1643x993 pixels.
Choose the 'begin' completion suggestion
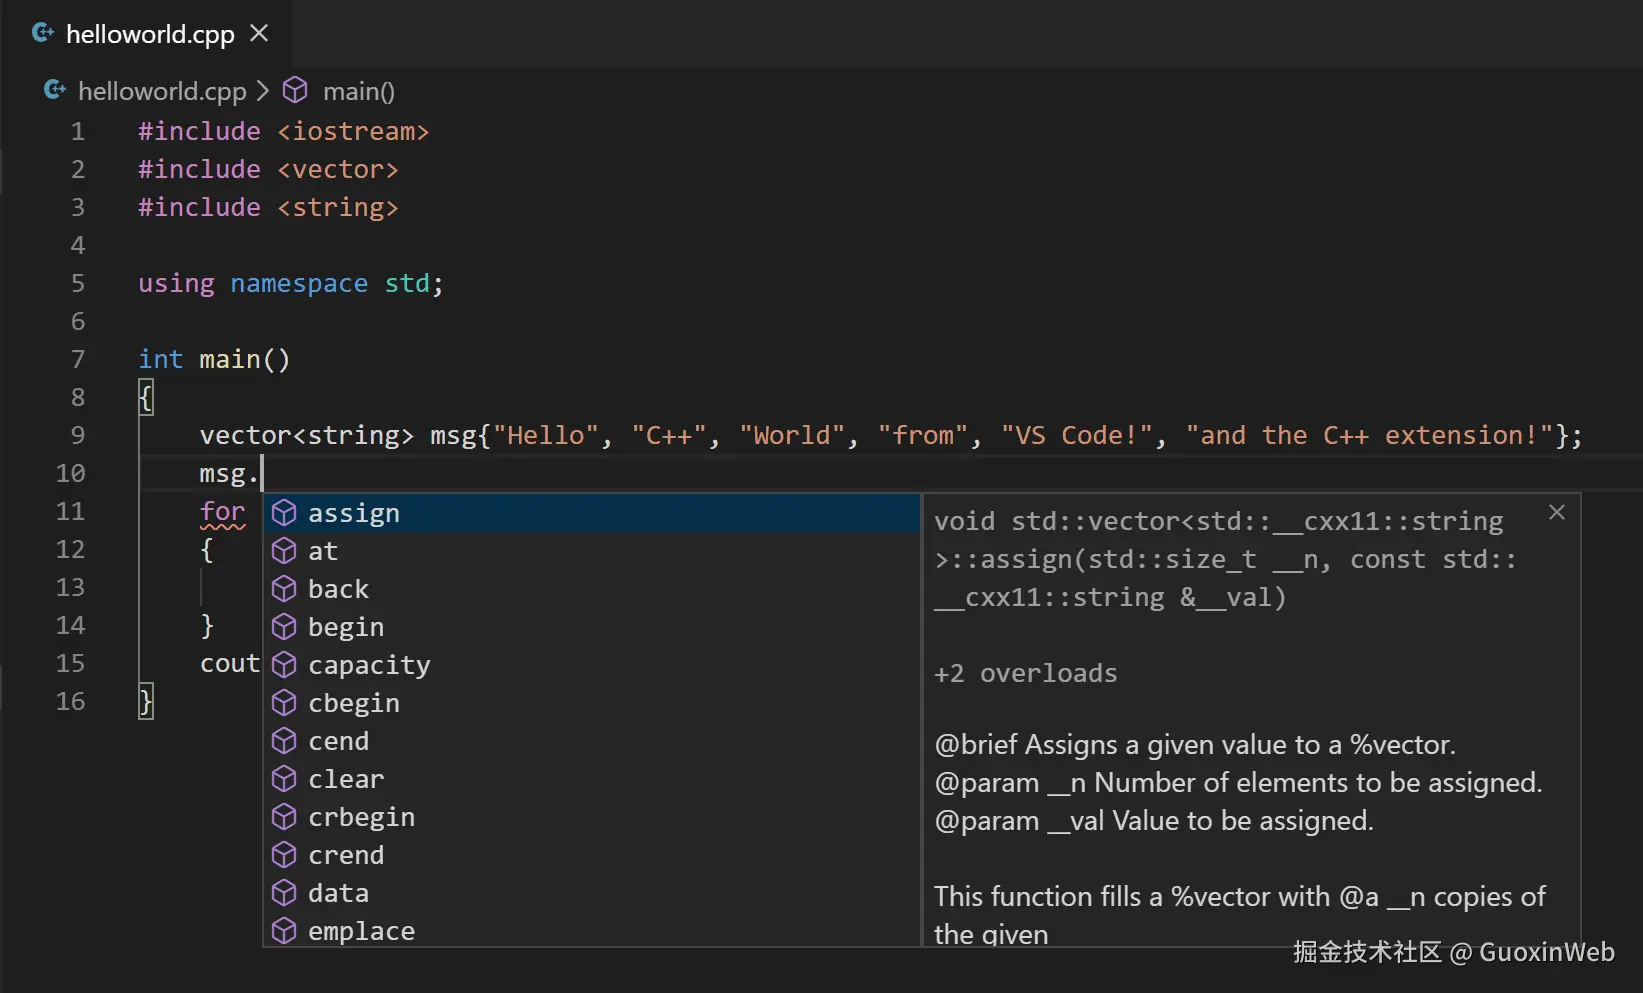pyautogui.click(x=346, y=627)
